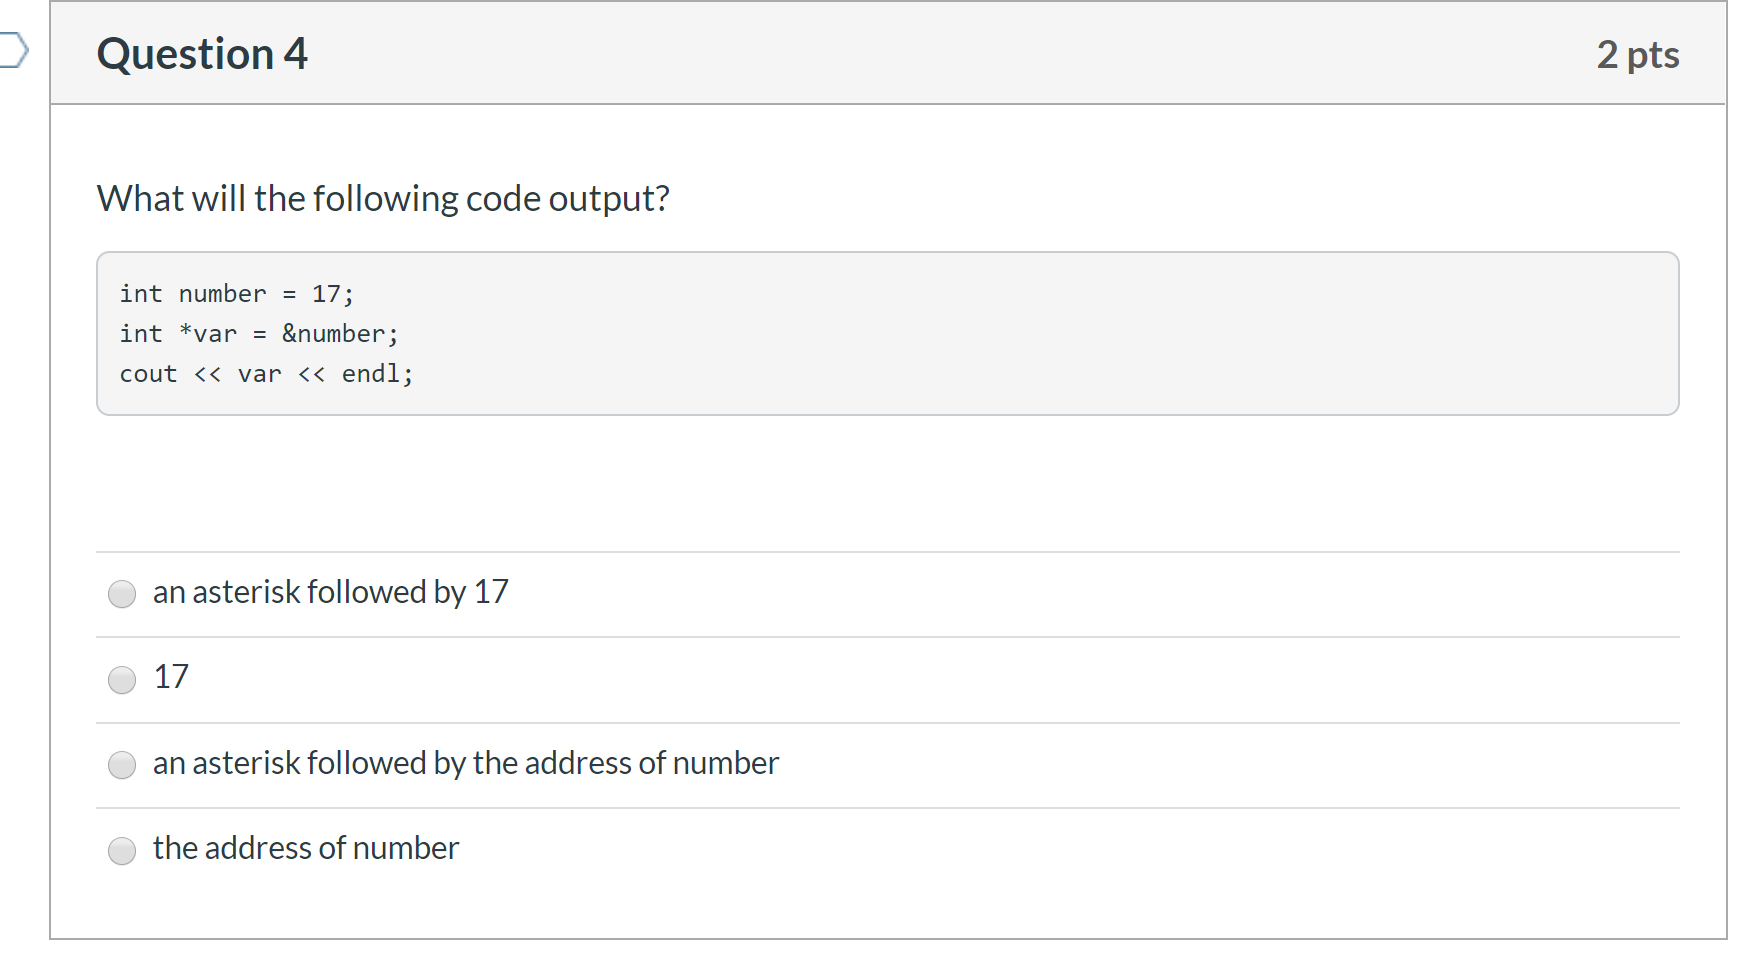Click the answer label "17"
The image size is (1746, 963).
(x=170, y=677)
